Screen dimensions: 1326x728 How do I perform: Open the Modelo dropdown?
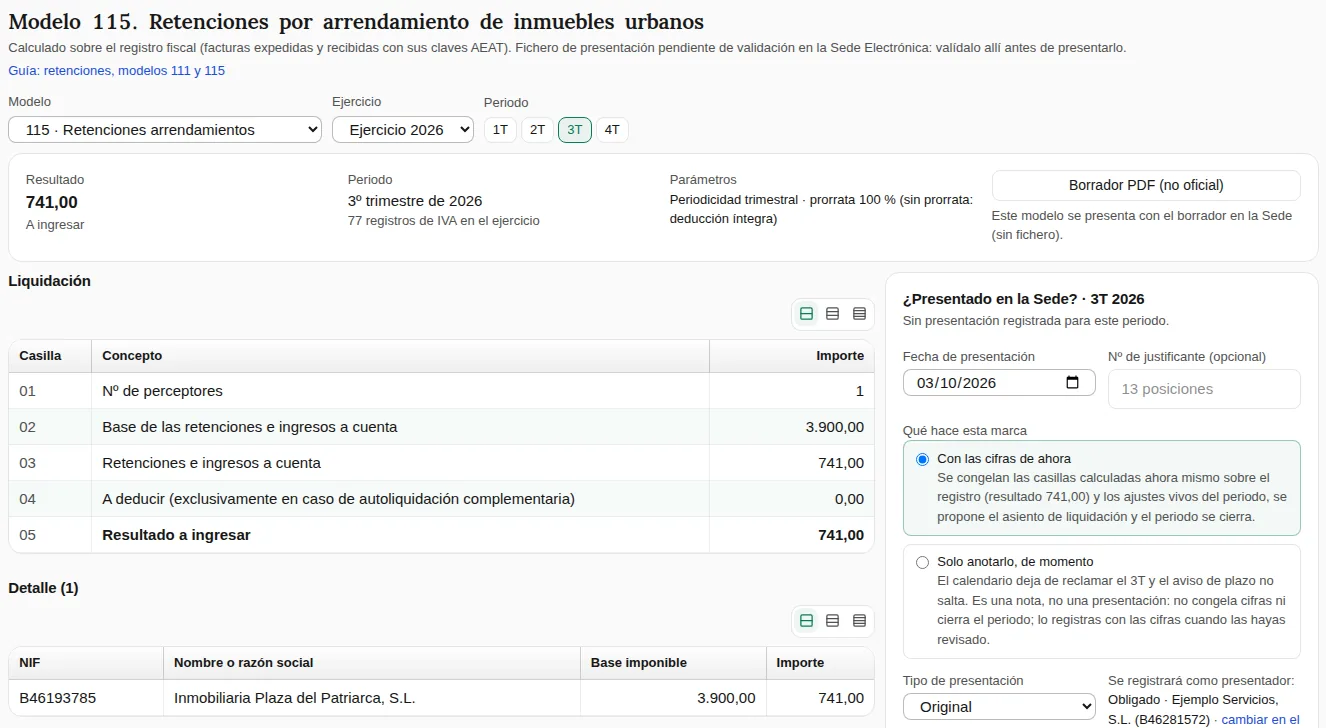pyautogui.click(x=165, y=130)
